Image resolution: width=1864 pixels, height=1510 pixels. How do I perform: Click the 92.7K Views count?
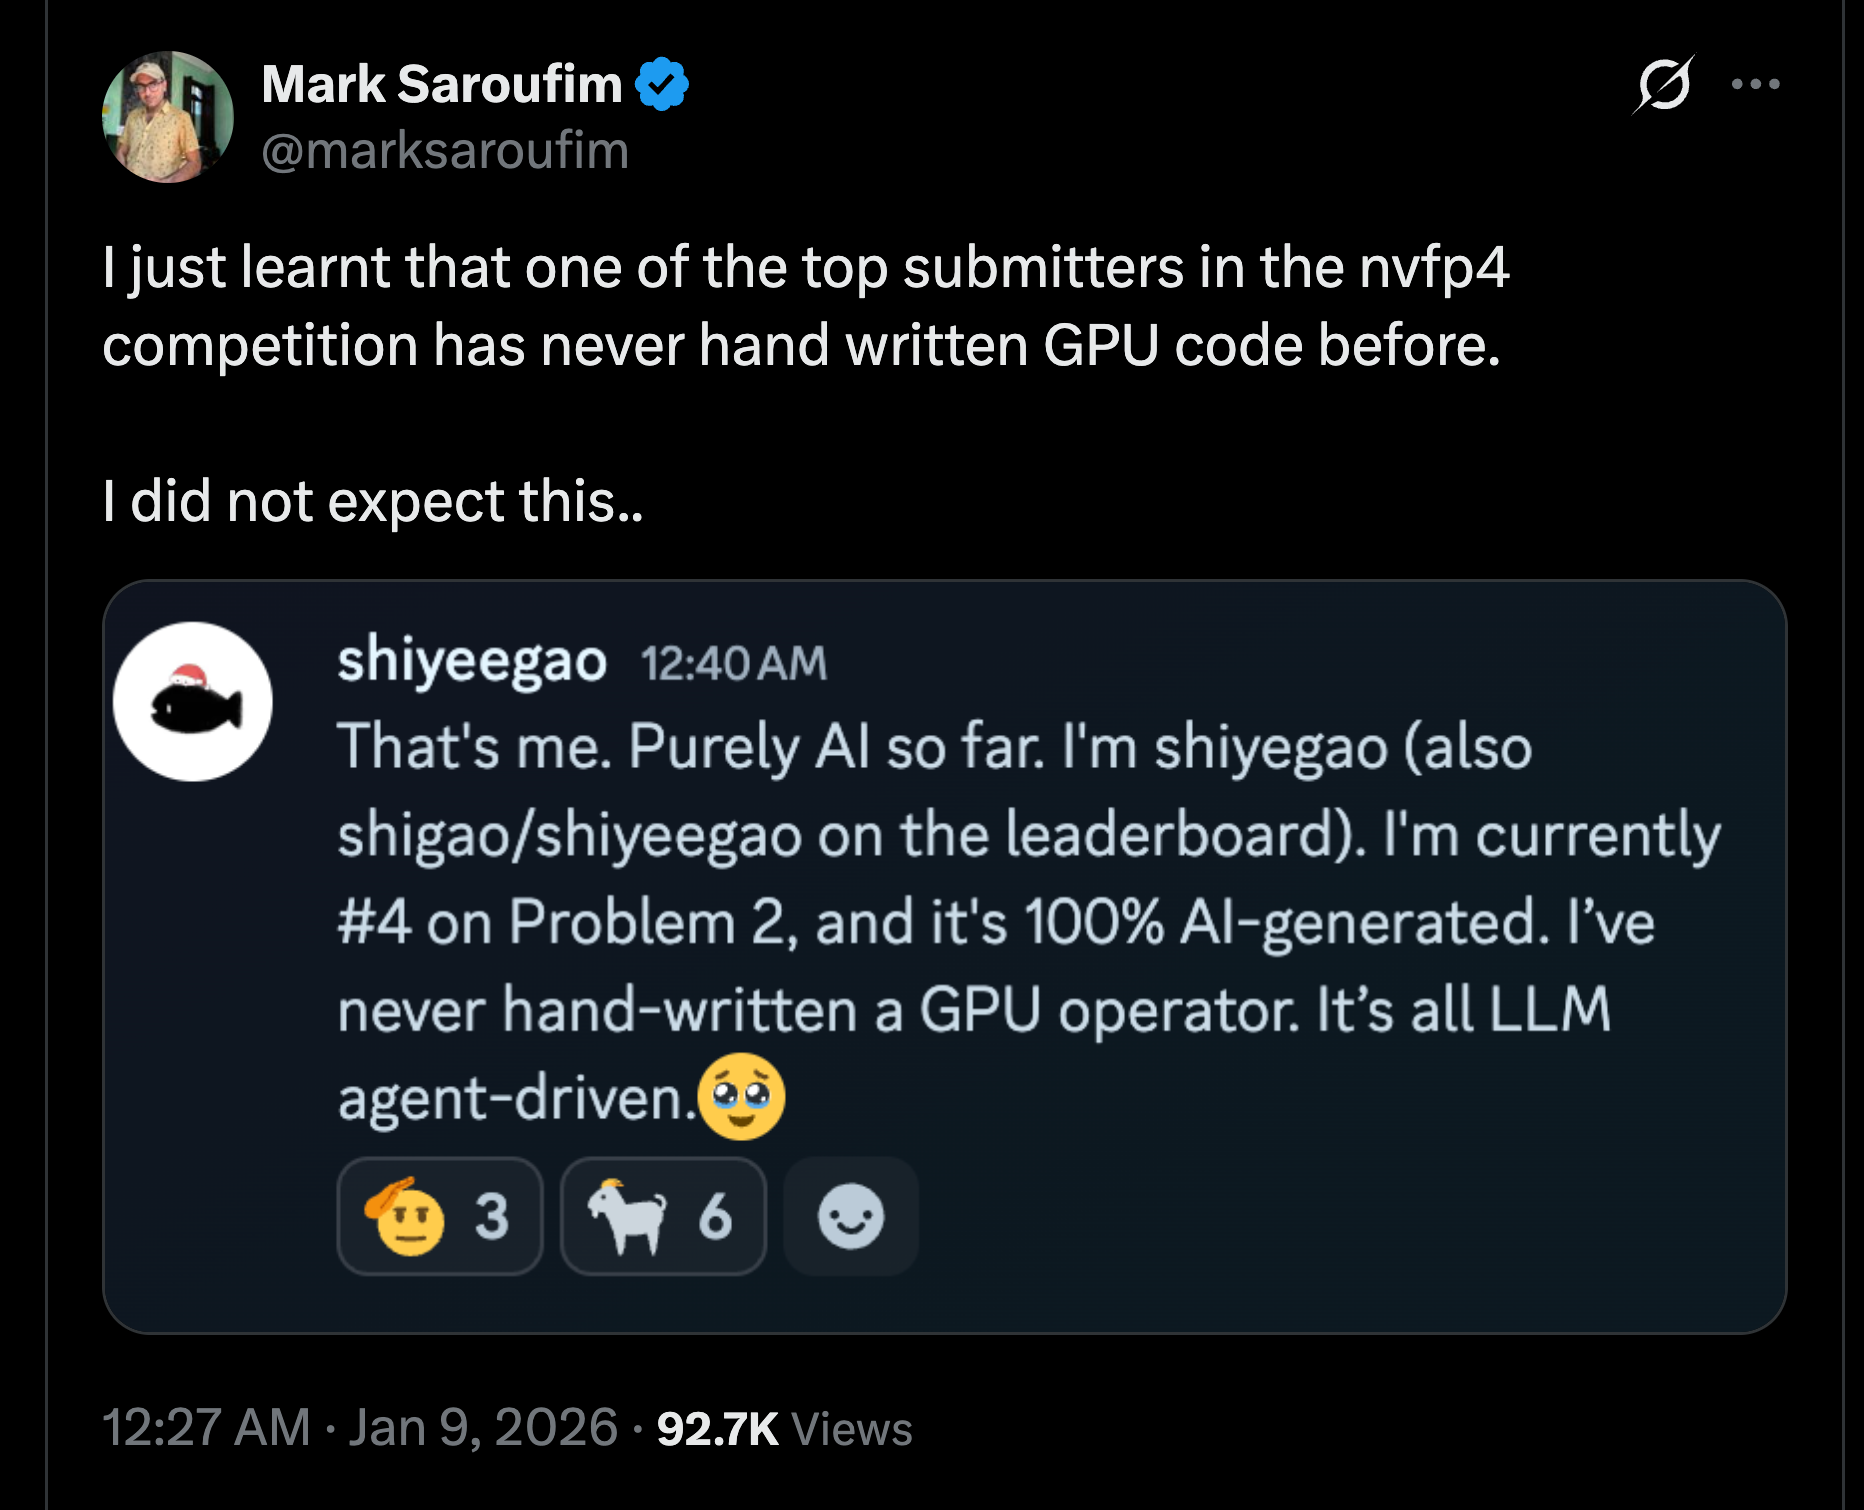click(x=784, y=1429)
